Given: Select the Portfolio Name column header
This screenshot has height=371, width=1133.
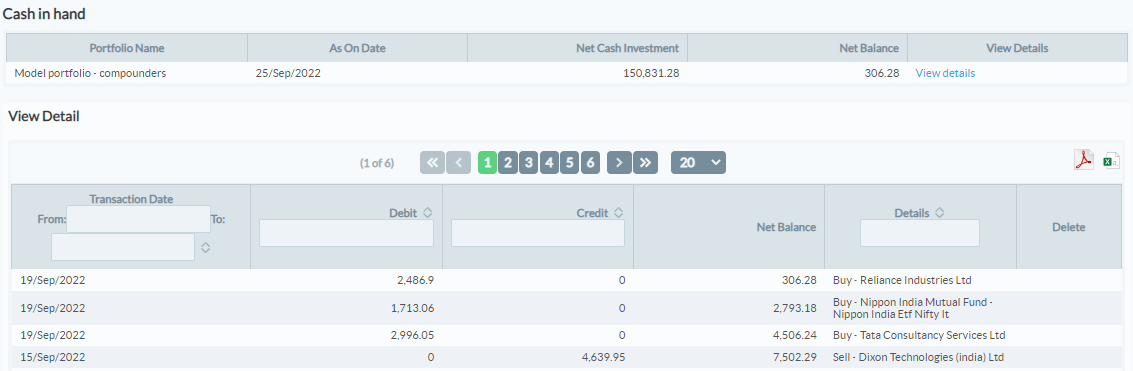Looking at the screenshot, I should [x=127, y=48].
